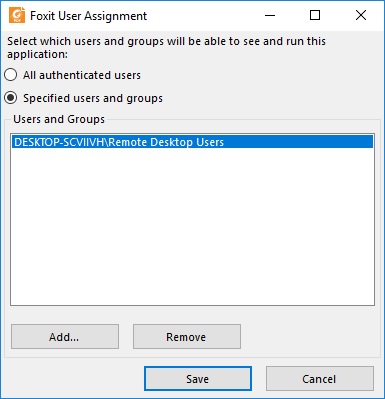385x399 pixels.
Task: Select DESKTOP-SCVIIVH\Remote Desktop Users list entry
Action: click(192, 142)
